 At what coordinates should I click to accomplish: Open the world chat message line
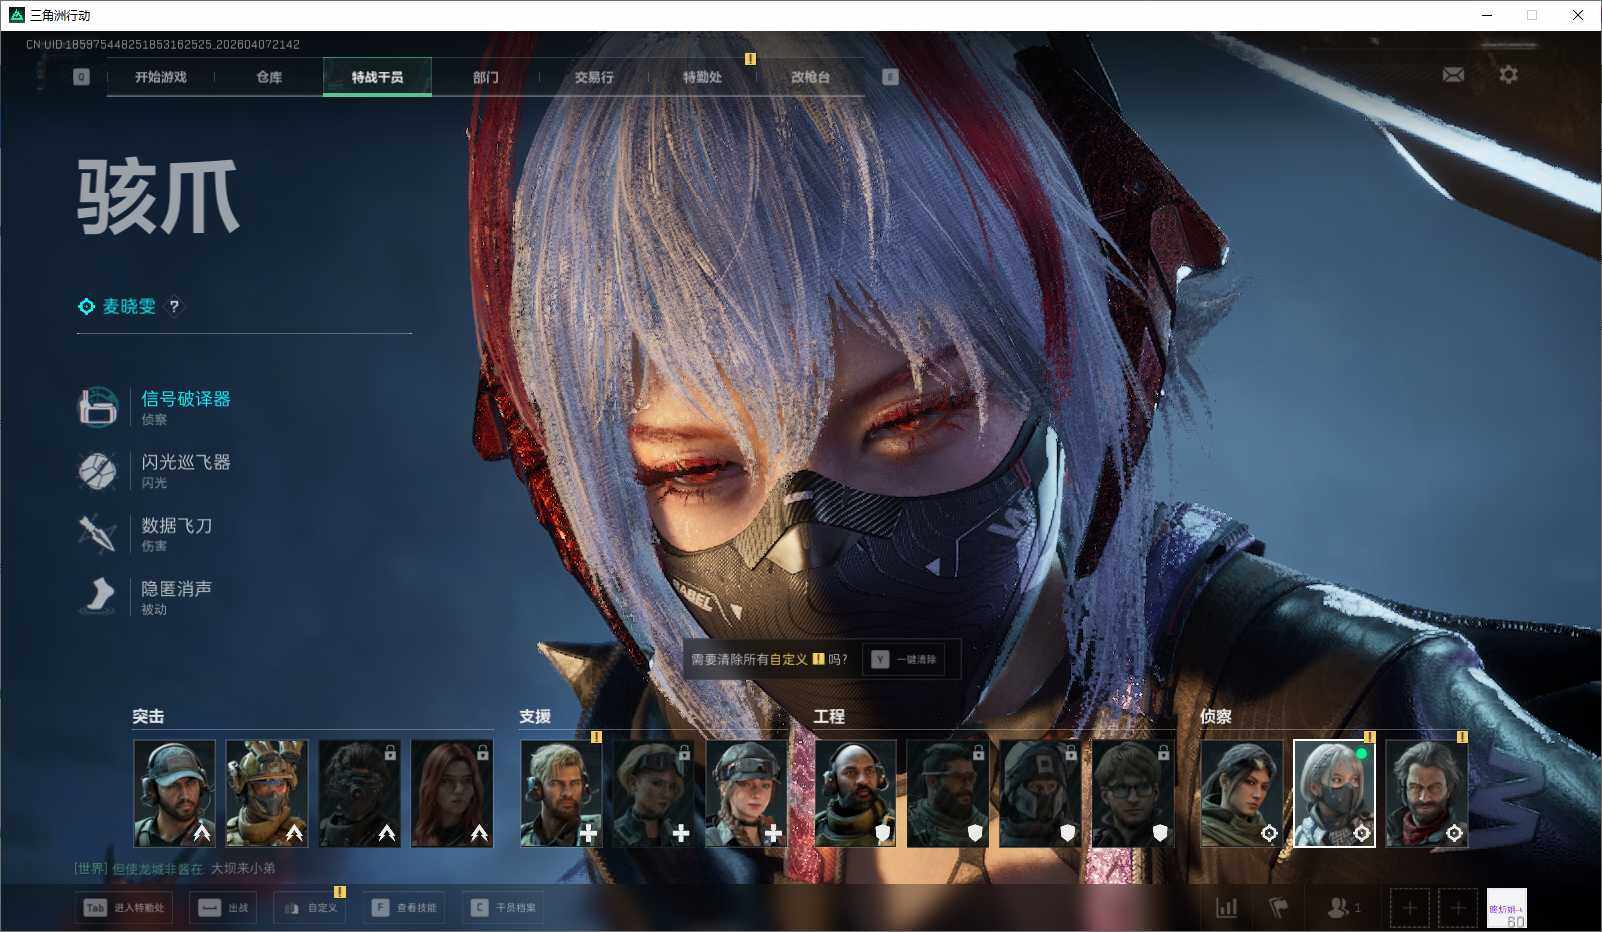click(175, 868)
